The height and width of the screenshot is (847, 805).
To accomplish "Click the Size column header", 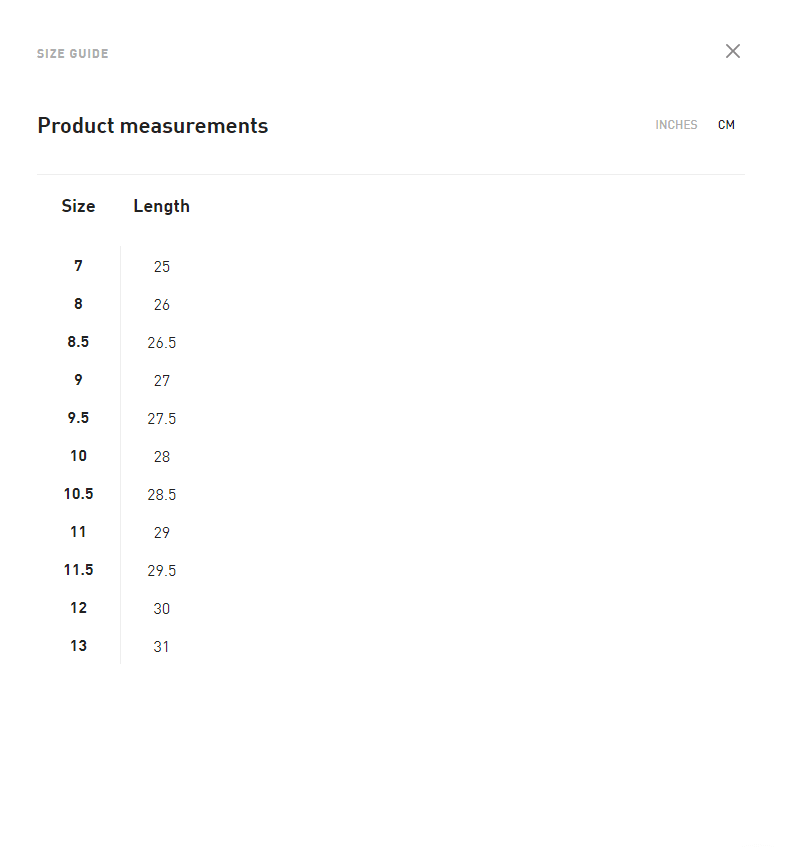I will click(78, 206).
